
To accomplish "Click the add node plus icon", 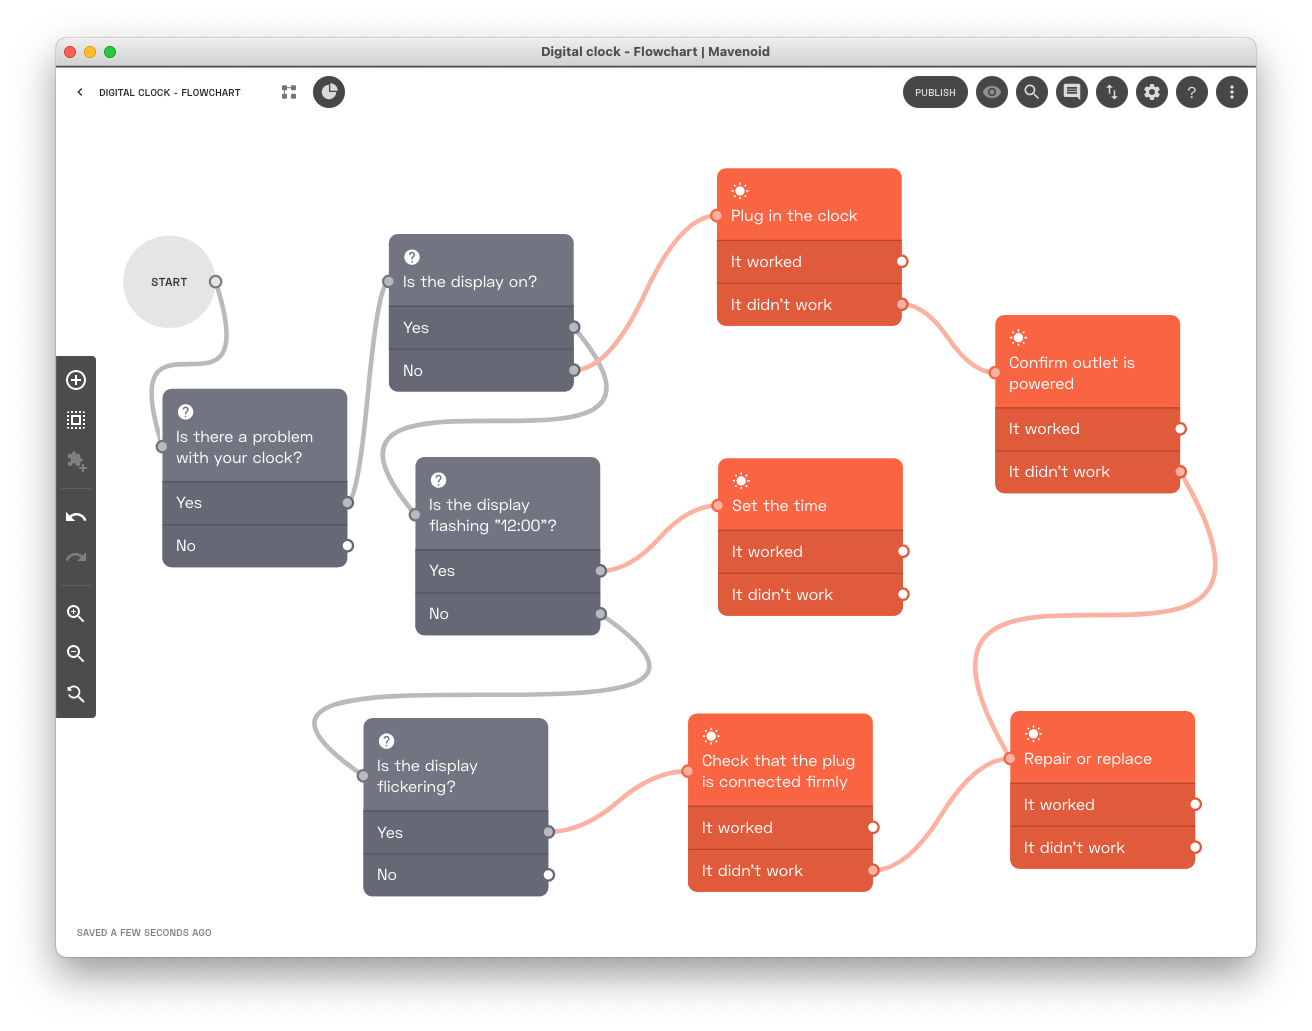I will point(76,380).
